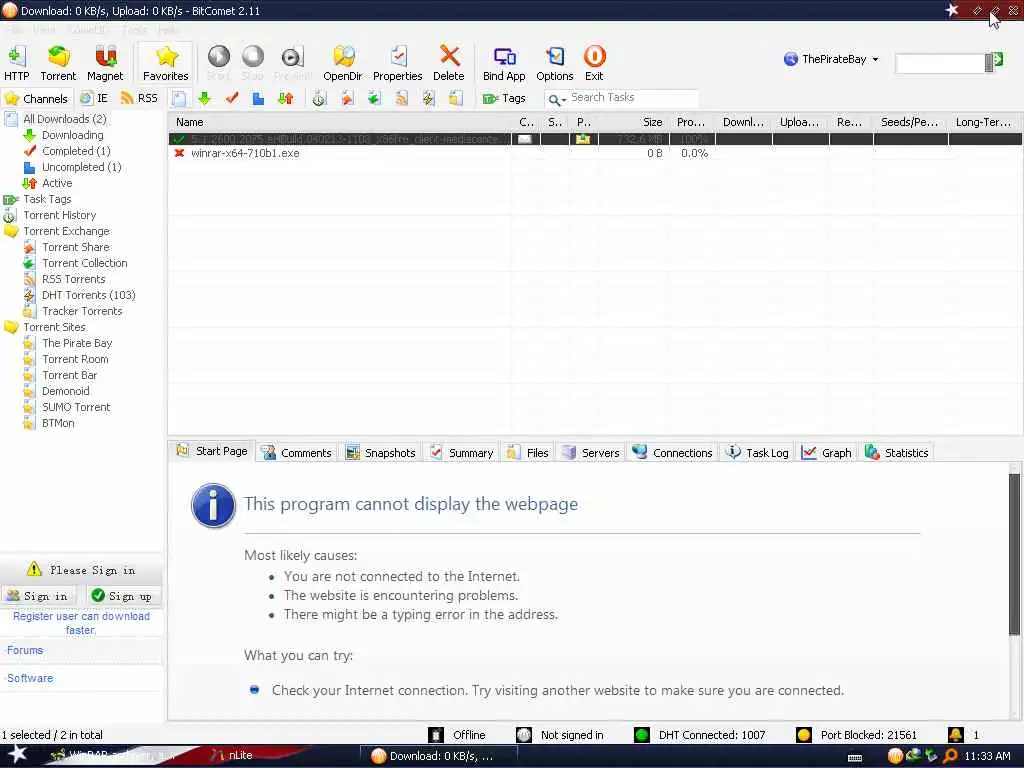Open Torrent History in sidebar
Image resolution: width=1024 pixels, height=768 pixels.
(x=59, y=216)
